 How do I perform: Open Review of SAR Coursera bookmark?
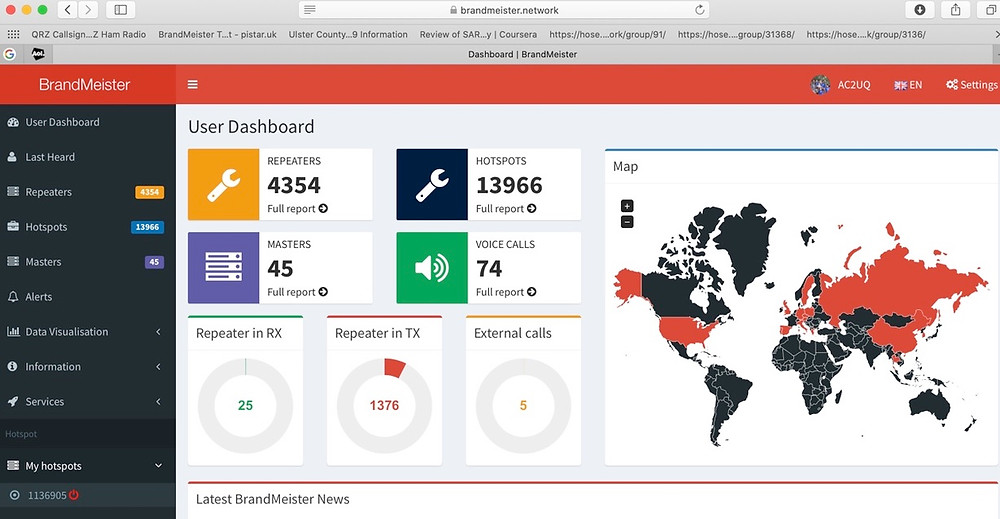pos(478,34)
